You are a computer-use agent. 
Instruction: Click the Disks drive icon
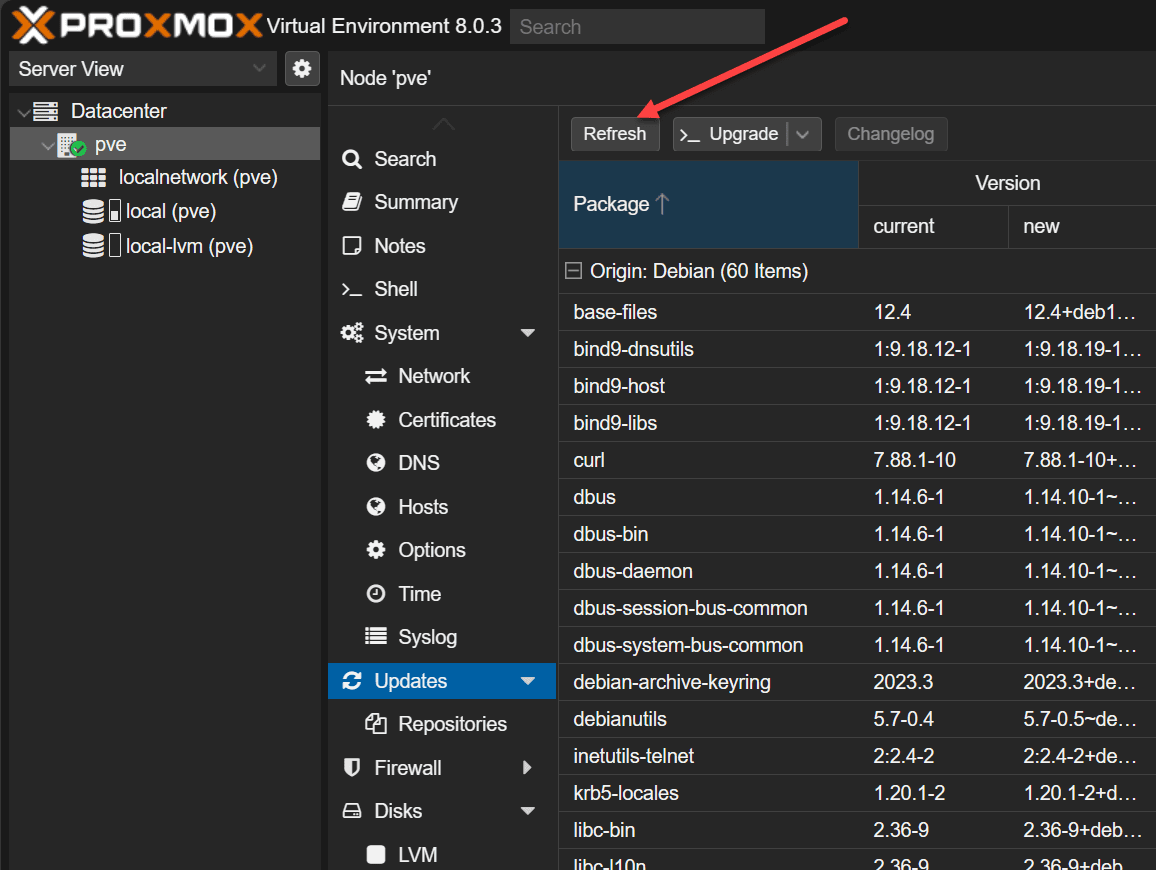point(352,811)
